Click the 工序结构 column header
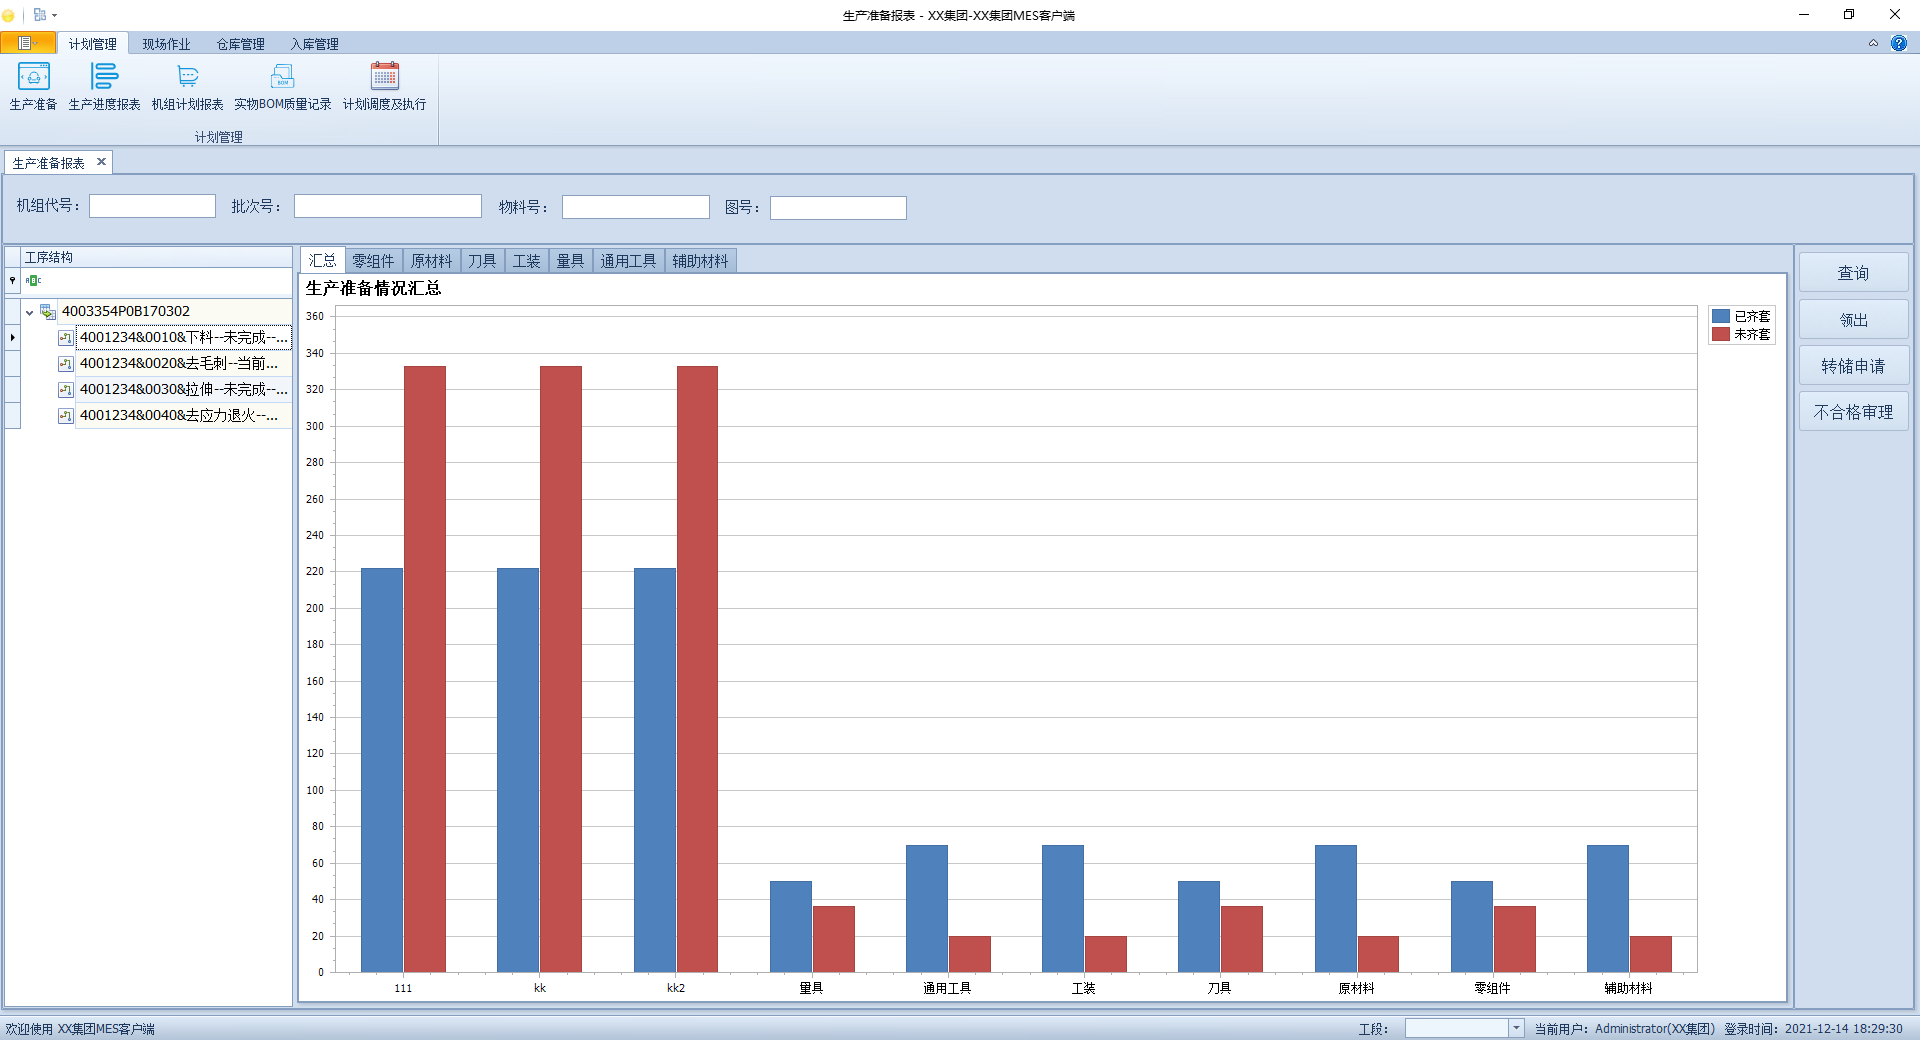Screen dimensions: 1920x1040 coord(156,257)
